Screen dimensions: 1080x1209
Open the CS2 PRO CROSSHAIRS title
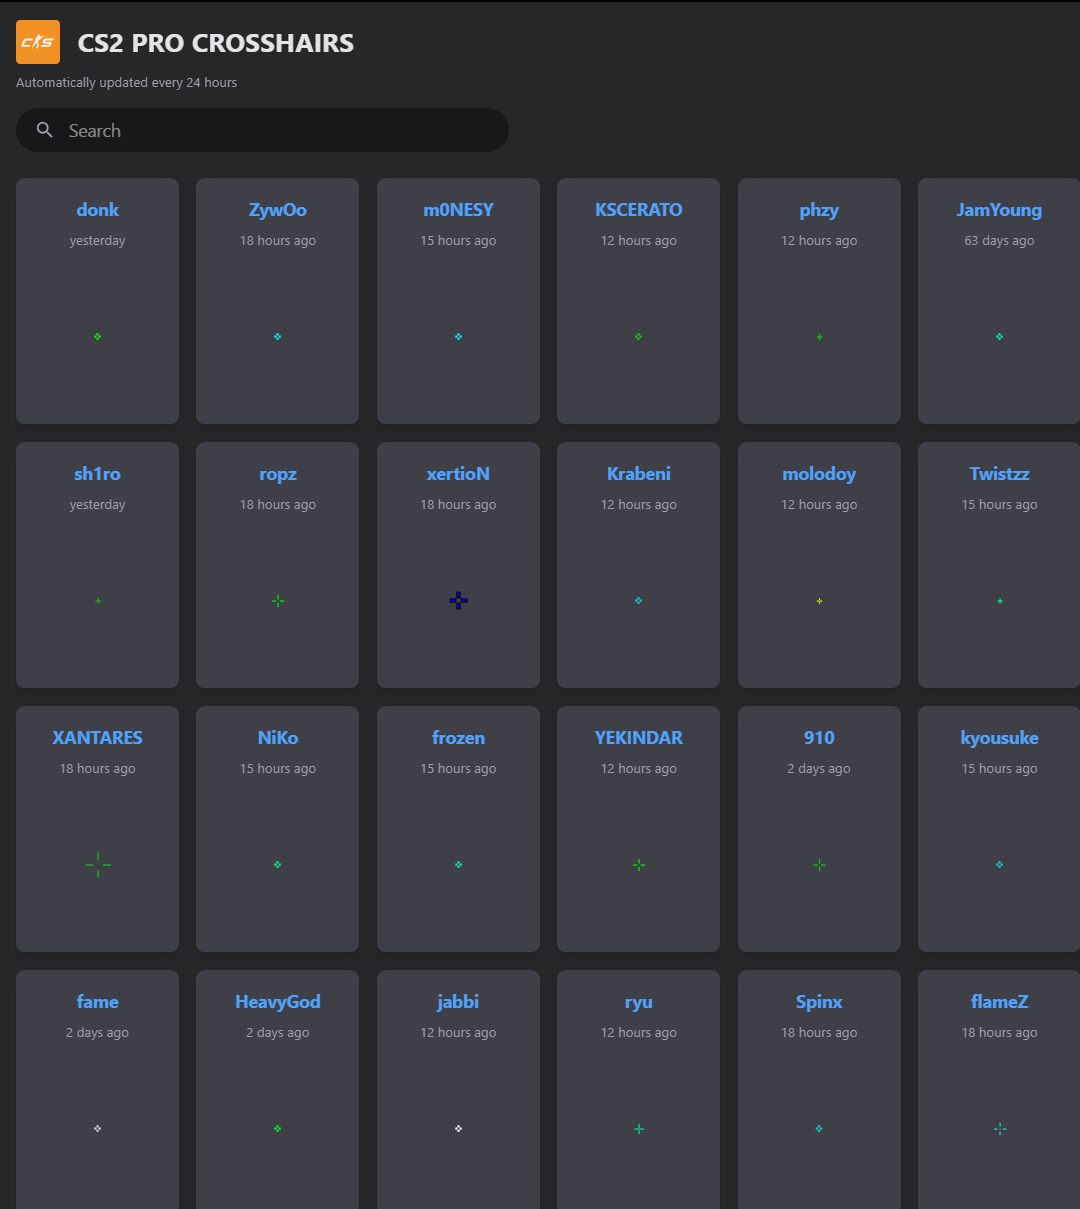216,43
